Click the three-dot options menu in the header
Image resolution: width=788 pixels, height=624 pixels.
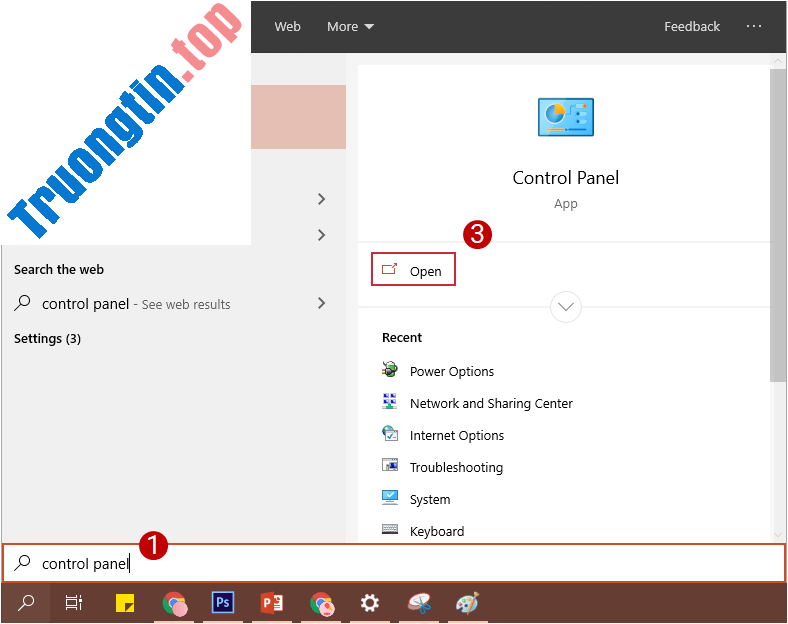click(753, 26)
